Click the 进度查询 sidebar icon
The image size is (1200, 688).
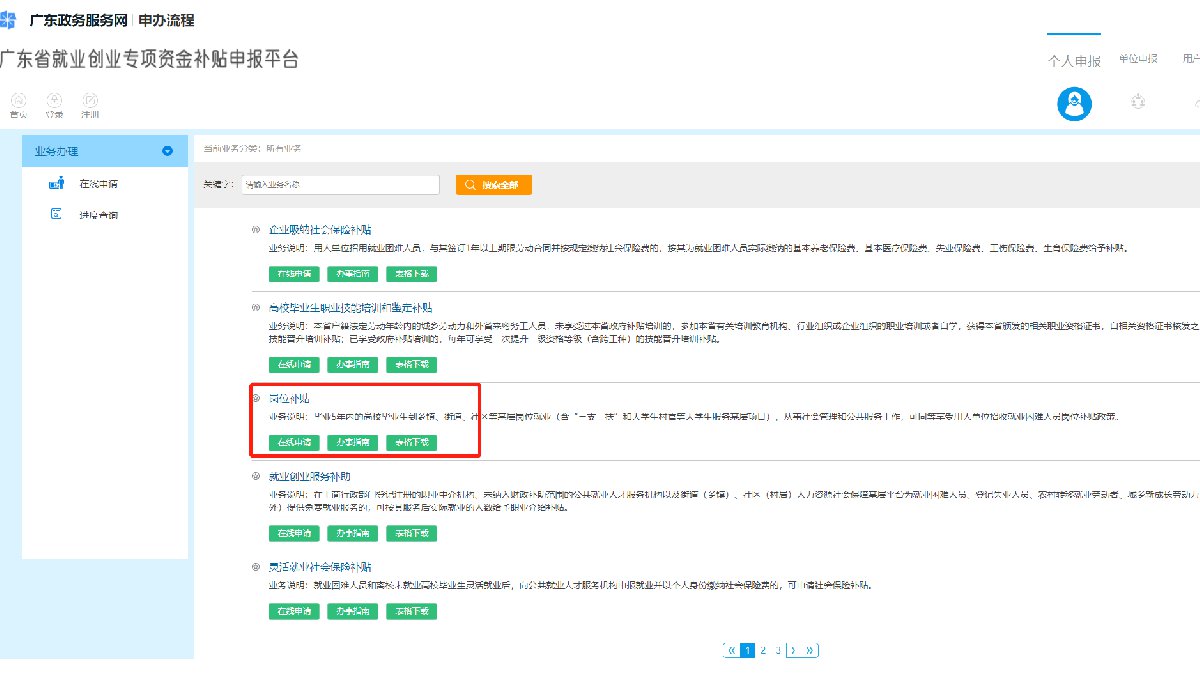coord(57,215)
